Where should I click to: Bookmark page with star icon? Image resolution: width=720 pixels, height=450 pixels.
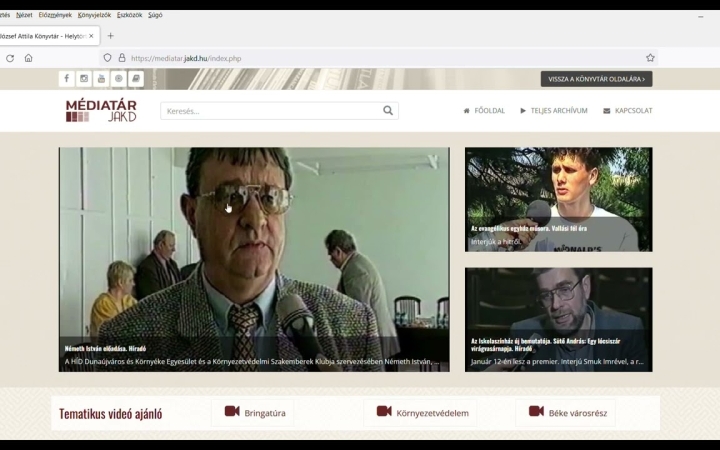tap(650, 58)
